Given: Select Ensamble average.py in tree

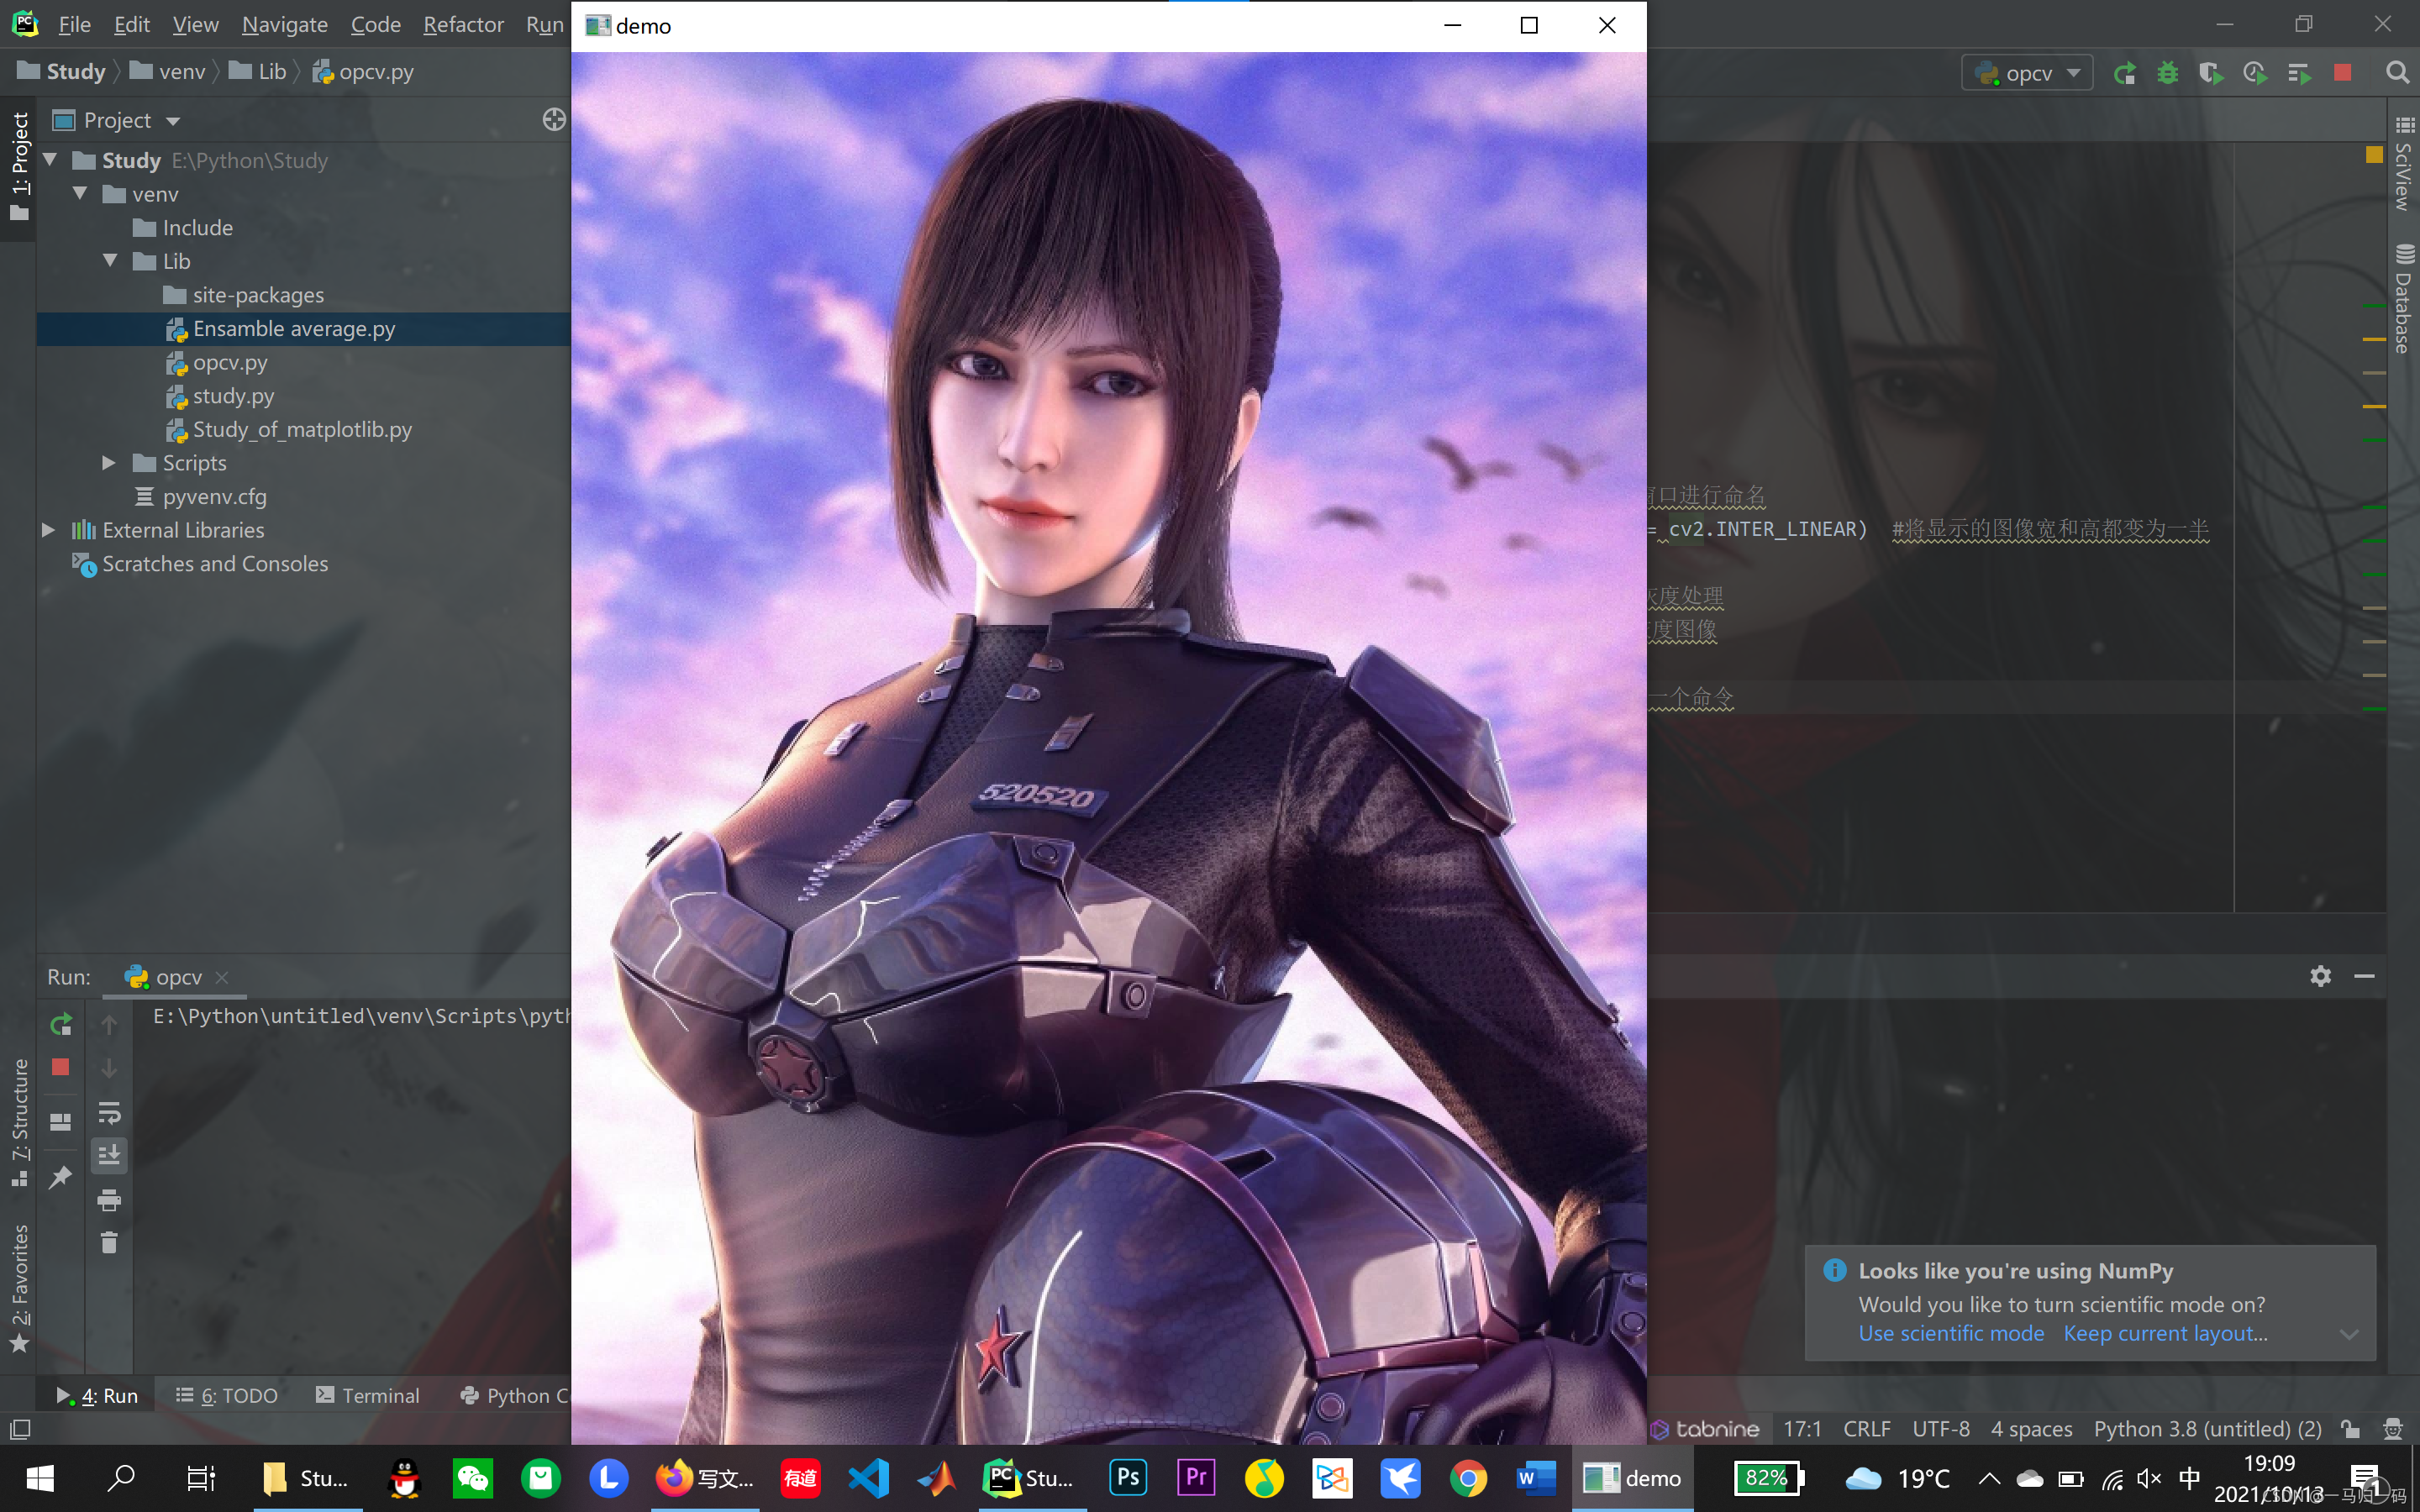Looking at the screenshot, I should 304,328.
